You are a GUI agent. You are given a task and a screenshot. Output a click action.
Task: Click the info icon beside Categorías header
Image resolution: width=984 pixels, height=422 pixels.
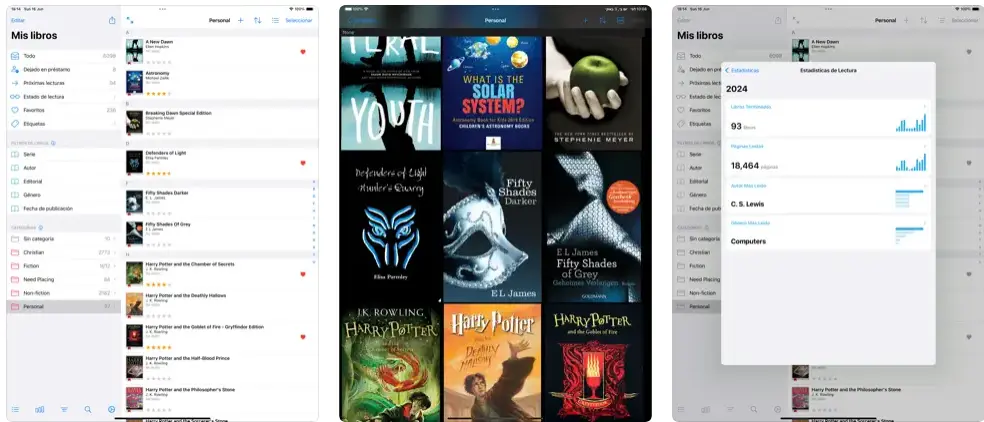pos(41,227)
